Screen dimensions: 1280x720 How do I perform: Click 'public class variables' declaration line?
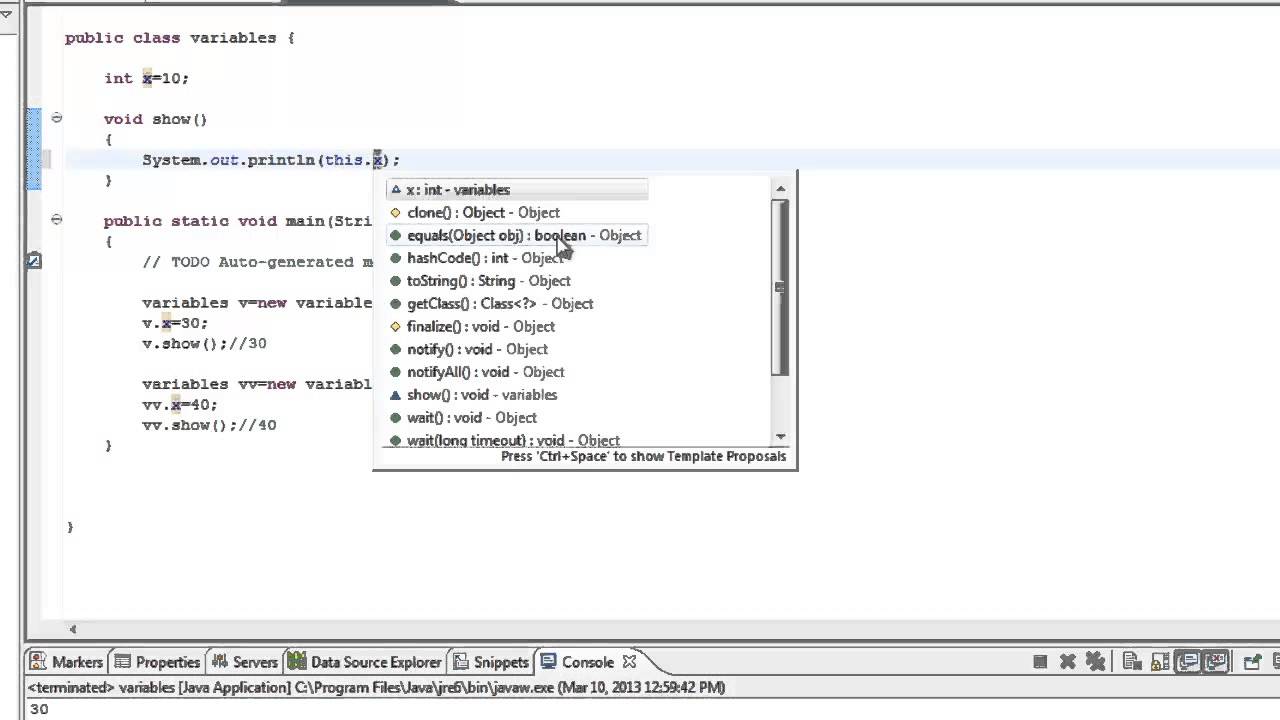point(180,38)
